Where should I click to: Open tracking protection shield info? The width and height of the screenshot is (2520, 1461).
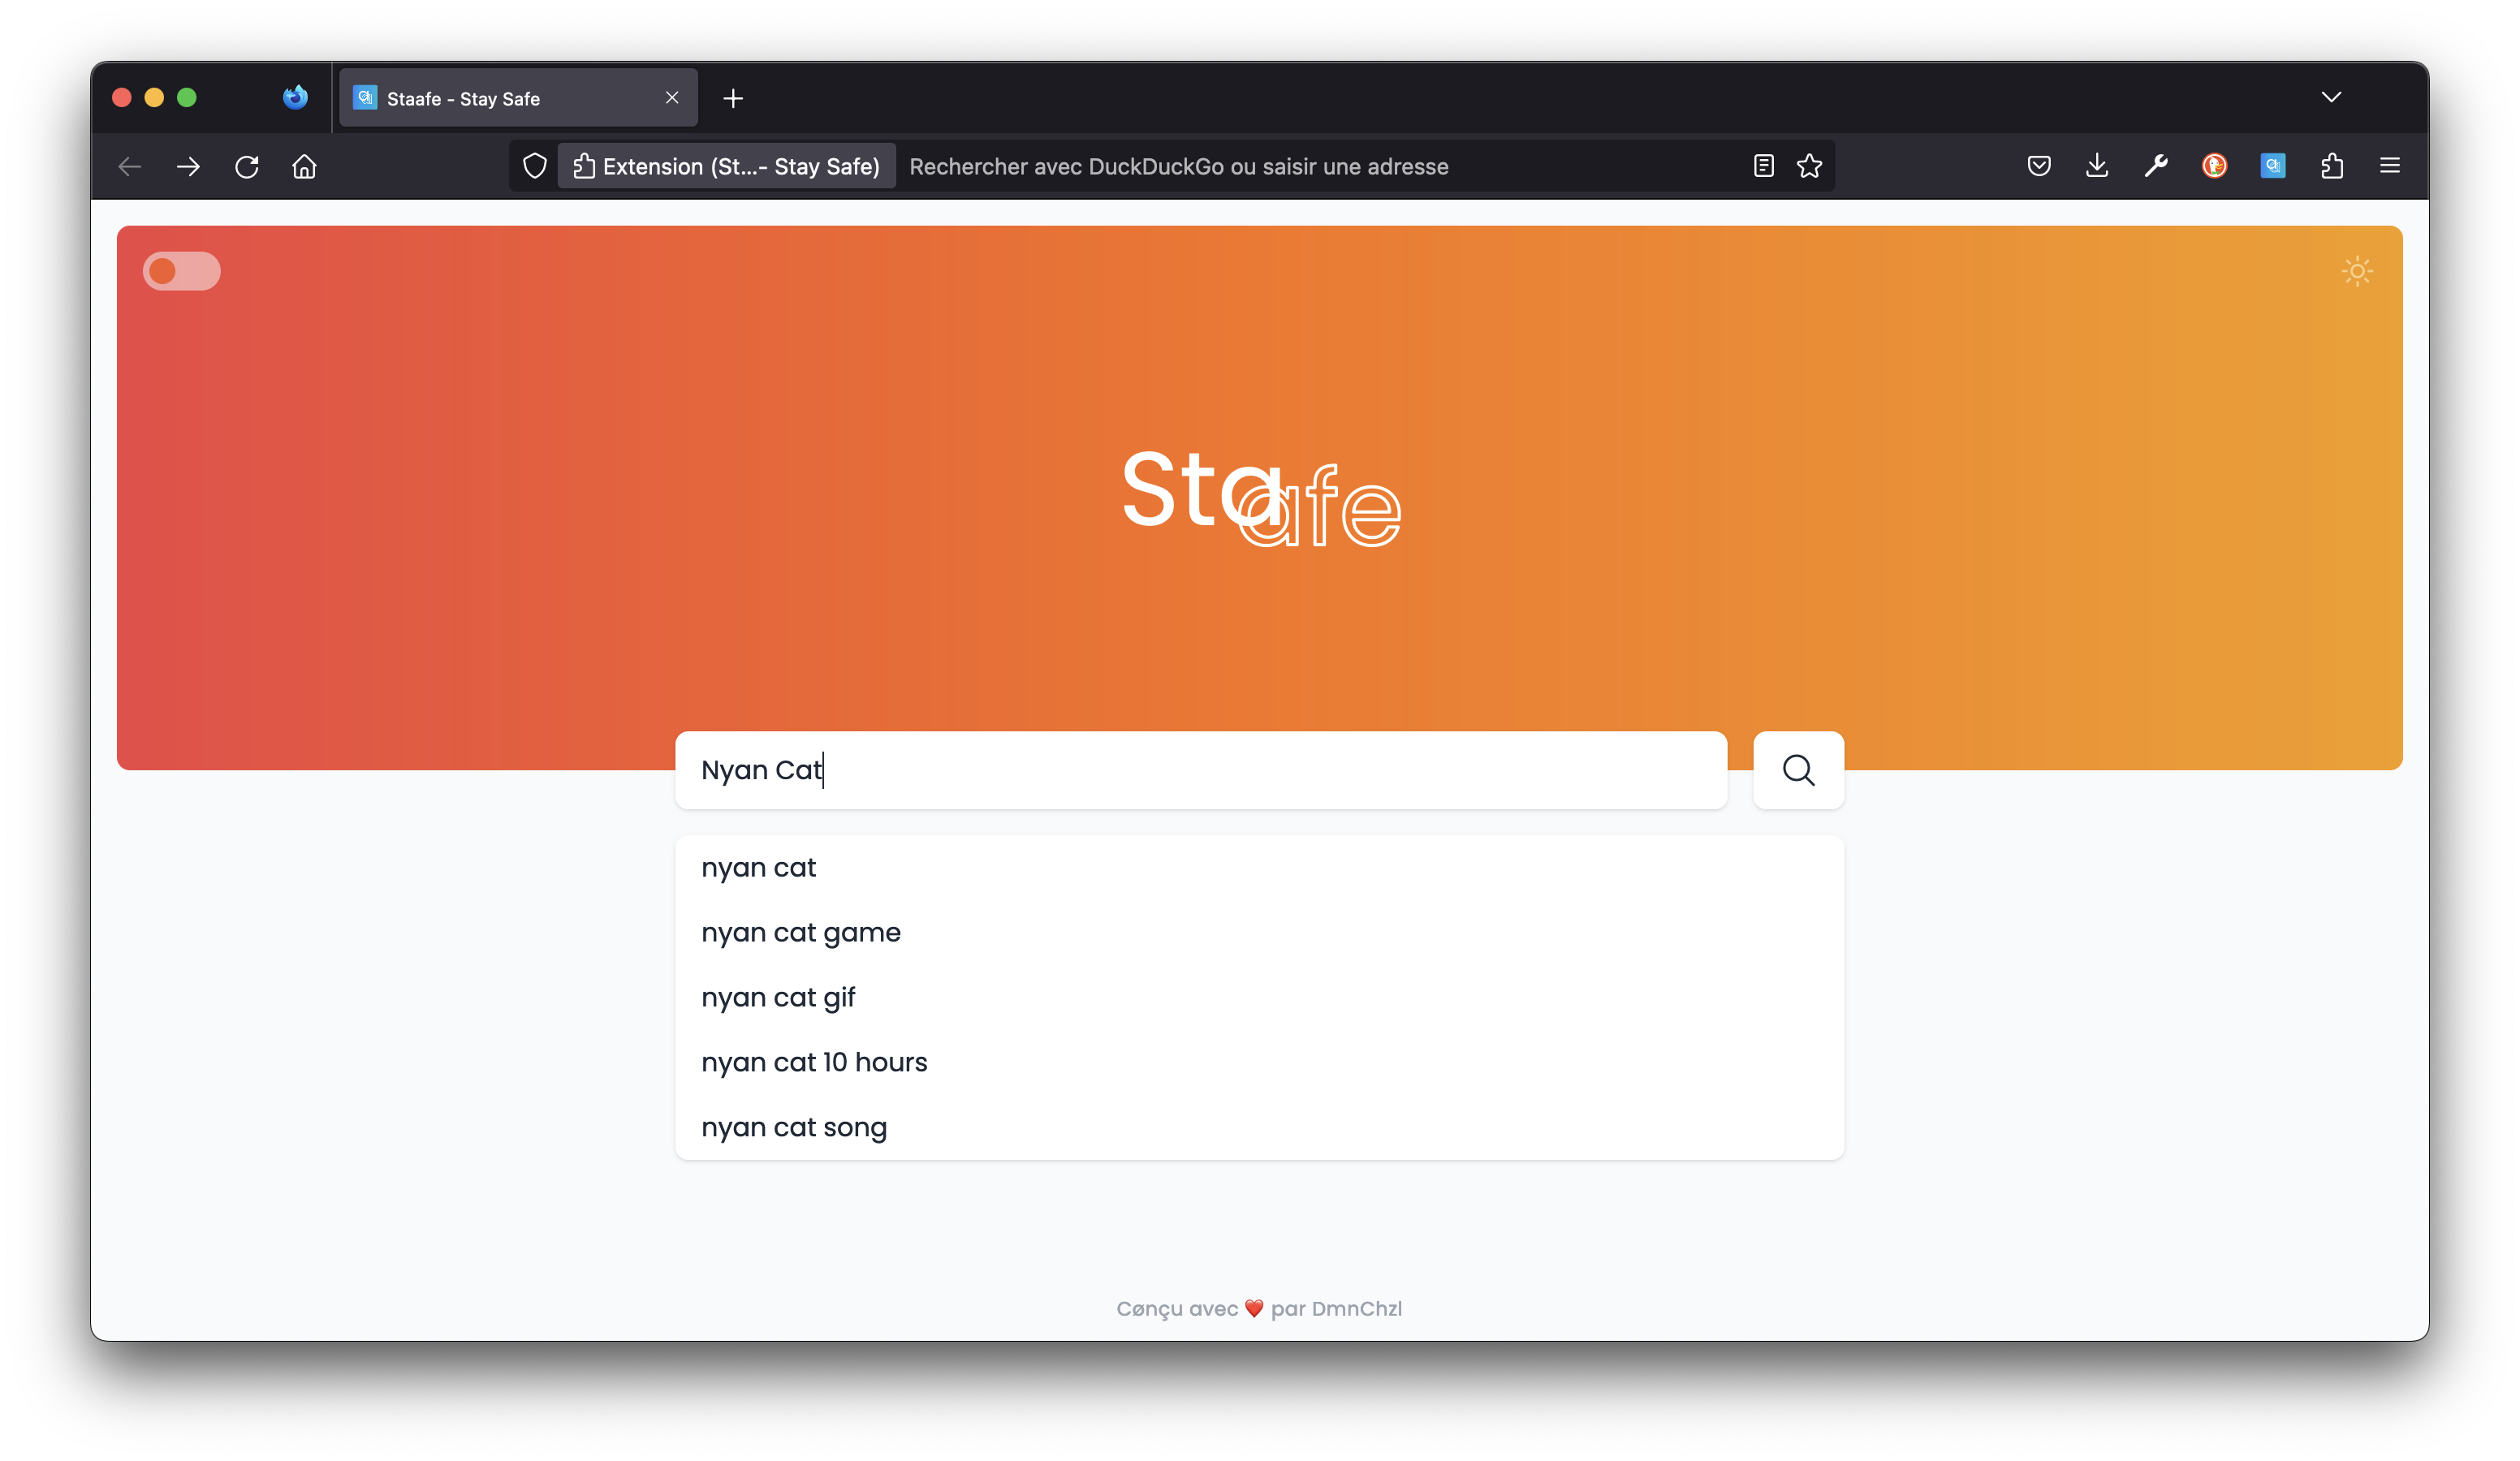535,166
